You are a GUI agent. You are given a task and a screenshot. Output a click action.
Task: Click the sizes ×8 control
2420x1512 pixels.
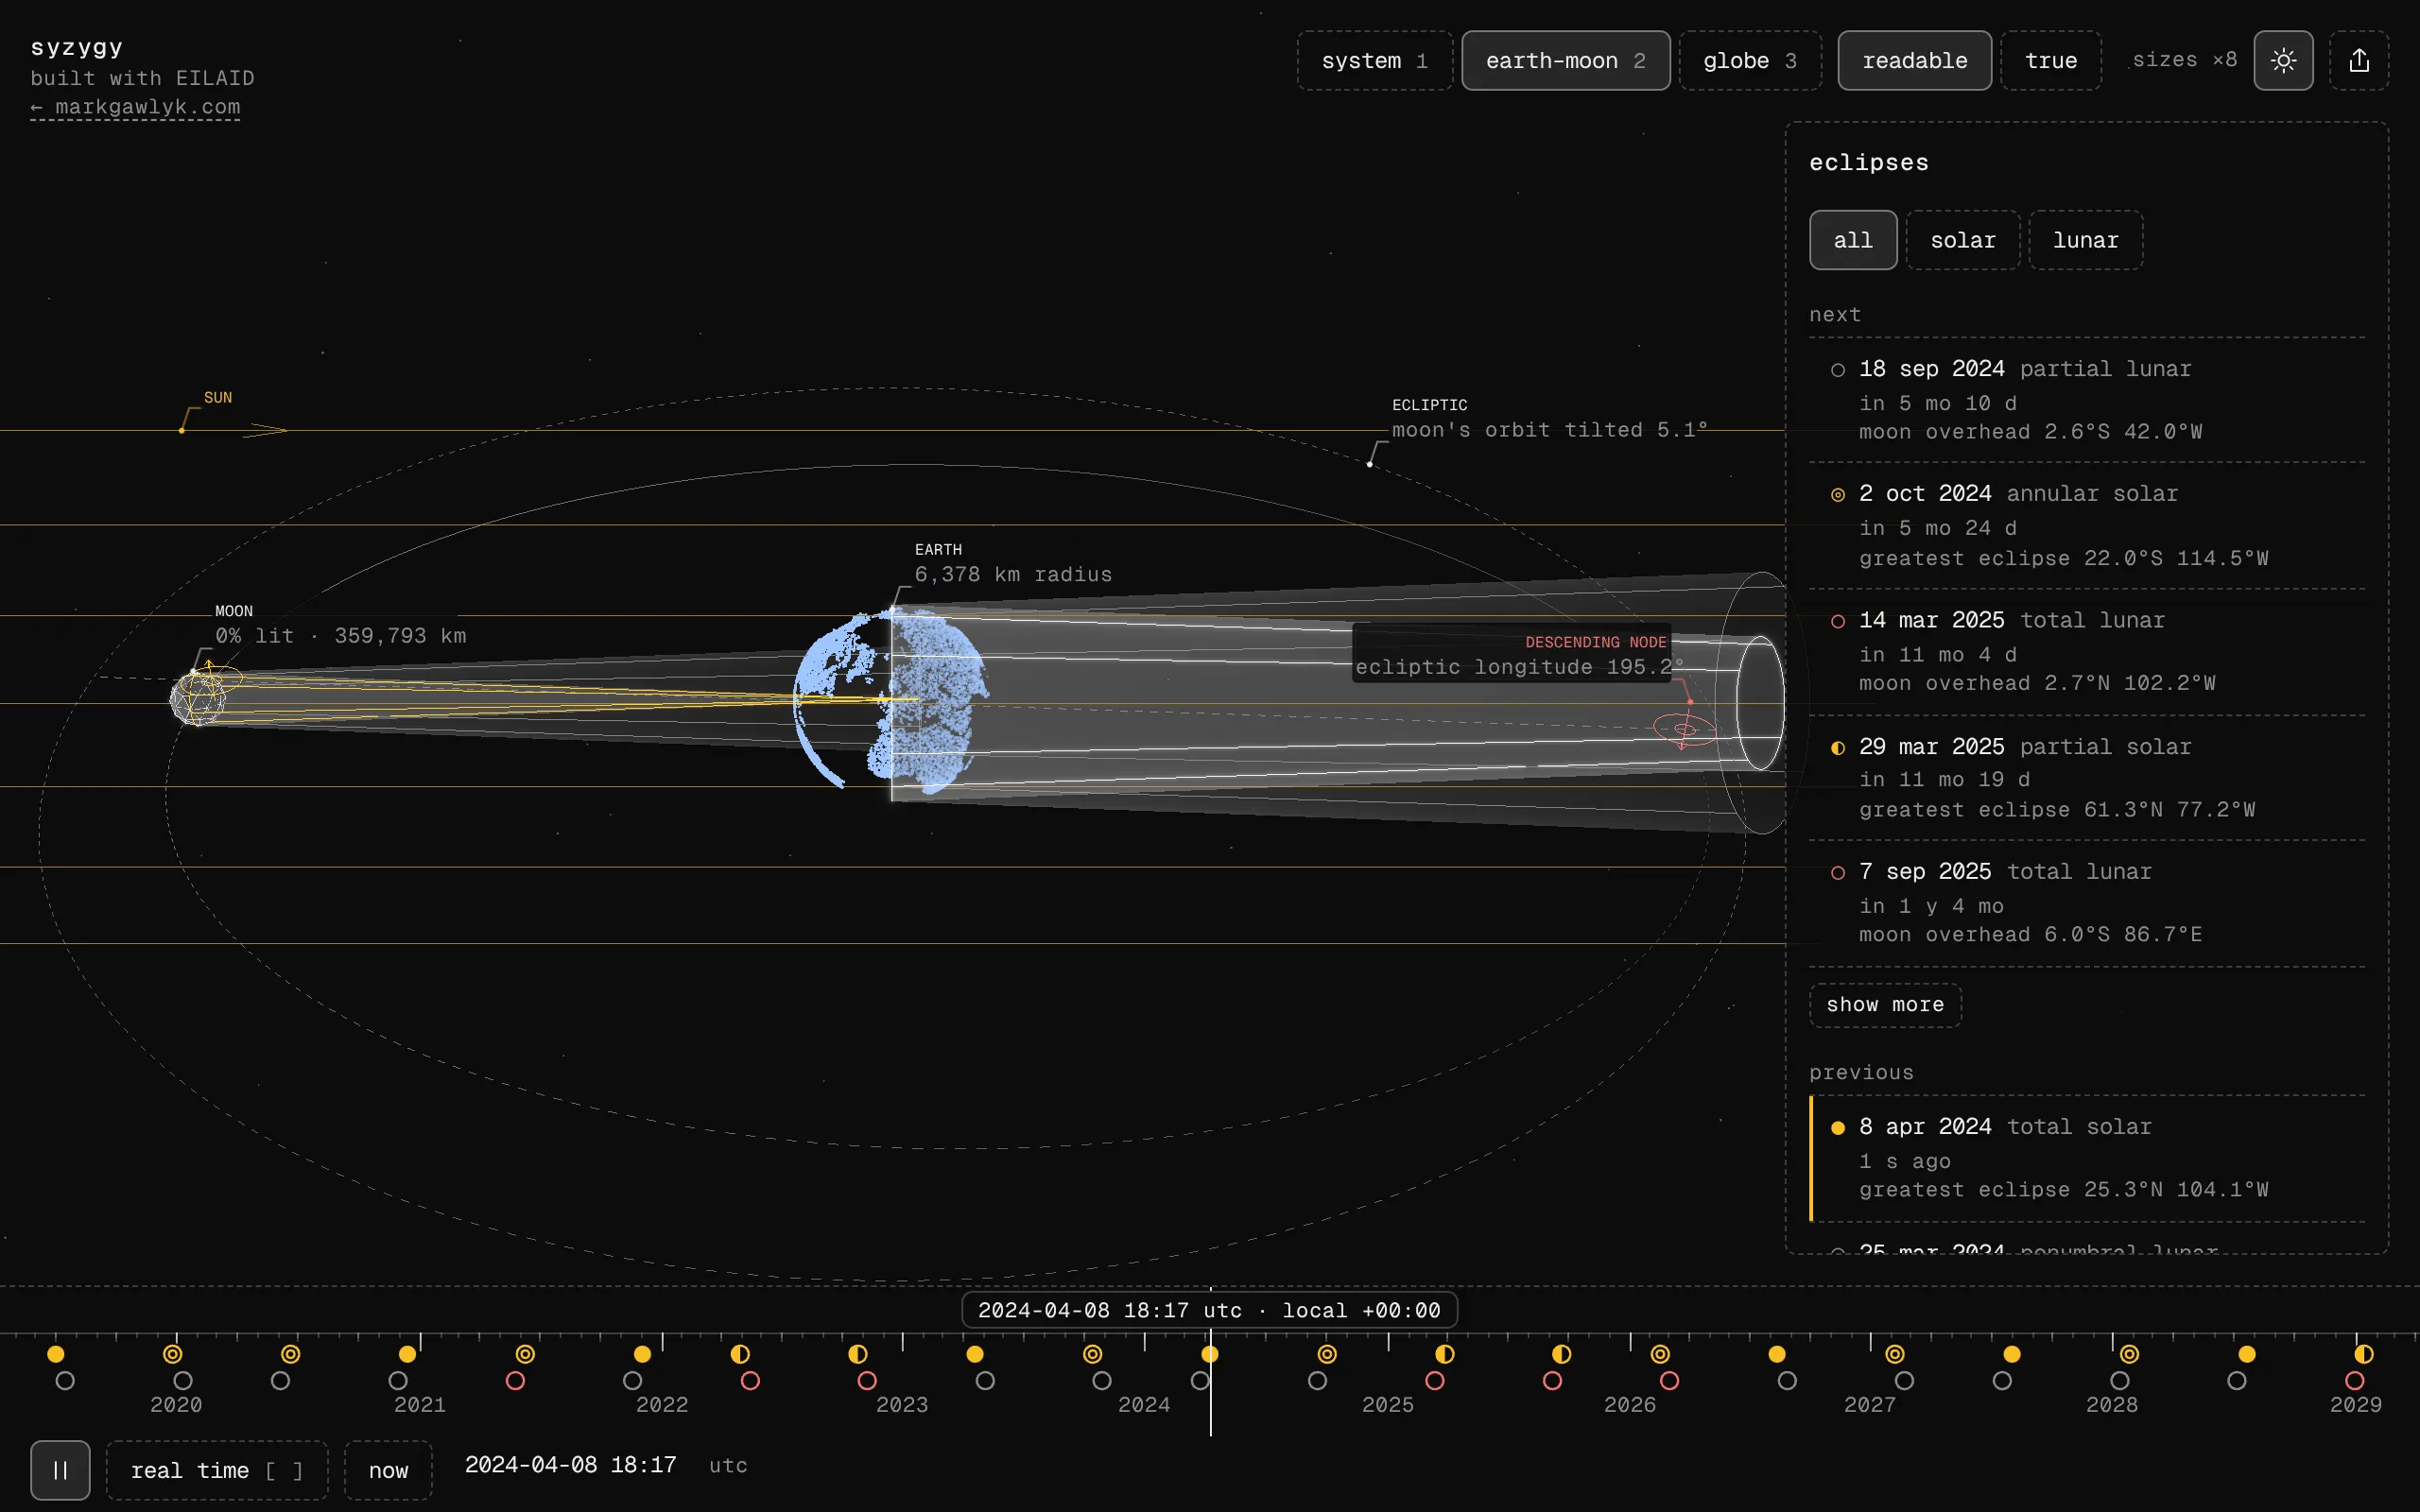point(2184,60)
